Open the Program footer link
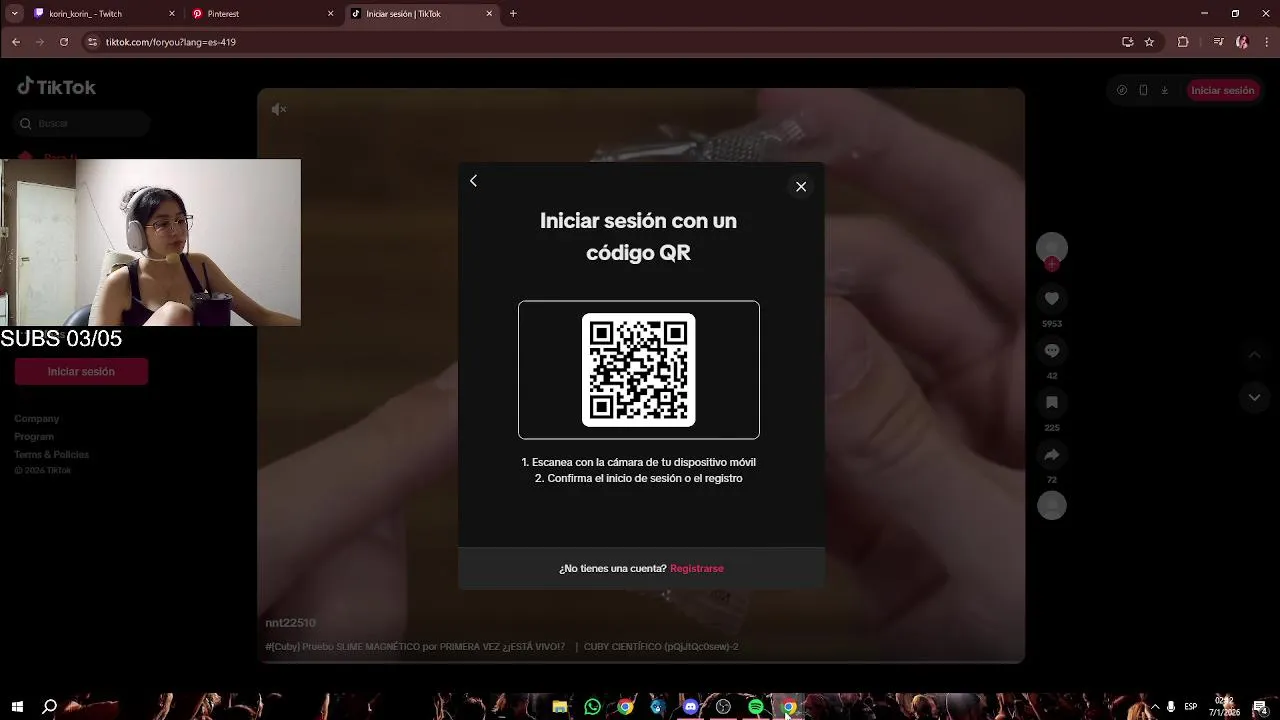The image size is (1280, 720). 34,437
